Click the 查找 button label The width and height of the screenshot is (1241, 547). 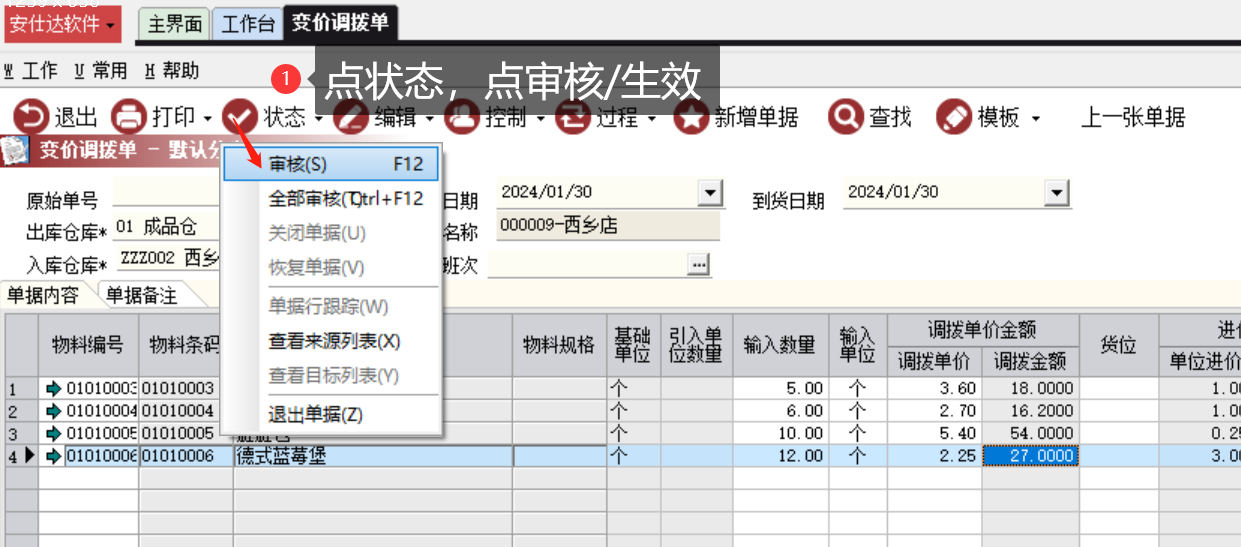[890, 118]
